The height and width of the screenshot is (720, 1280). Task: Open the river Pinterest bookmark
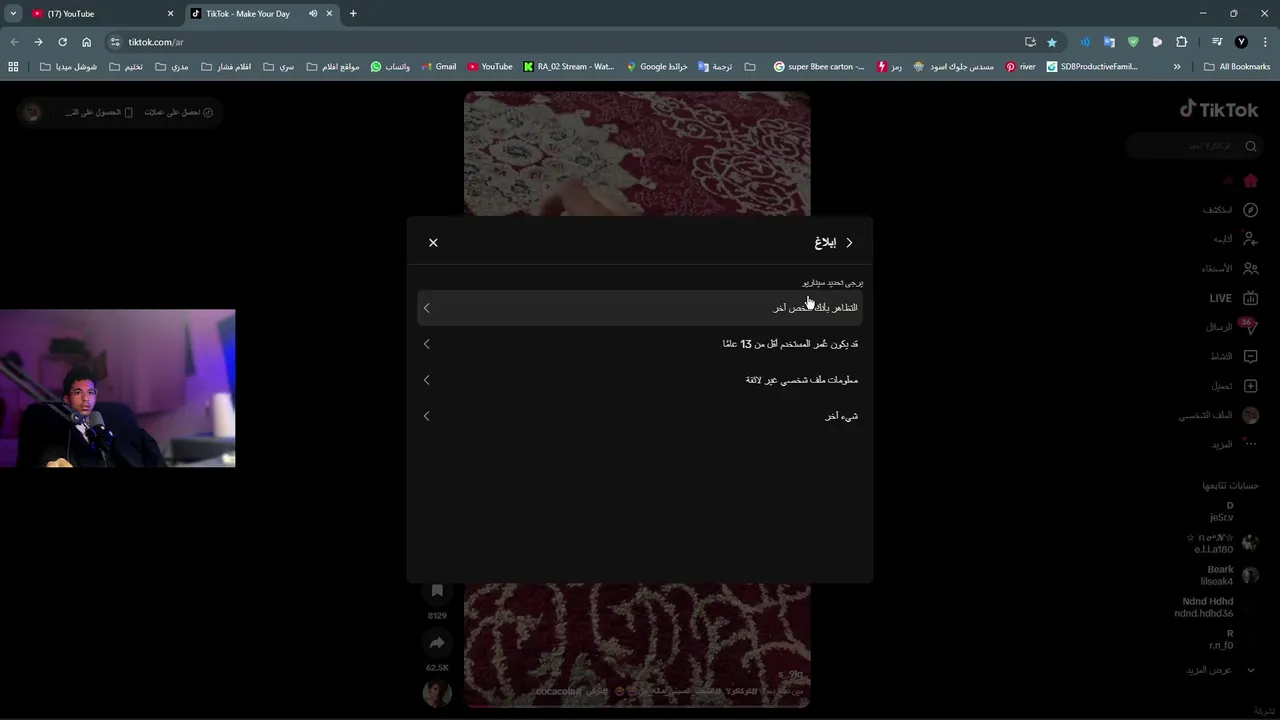(x=1020, y=67)
